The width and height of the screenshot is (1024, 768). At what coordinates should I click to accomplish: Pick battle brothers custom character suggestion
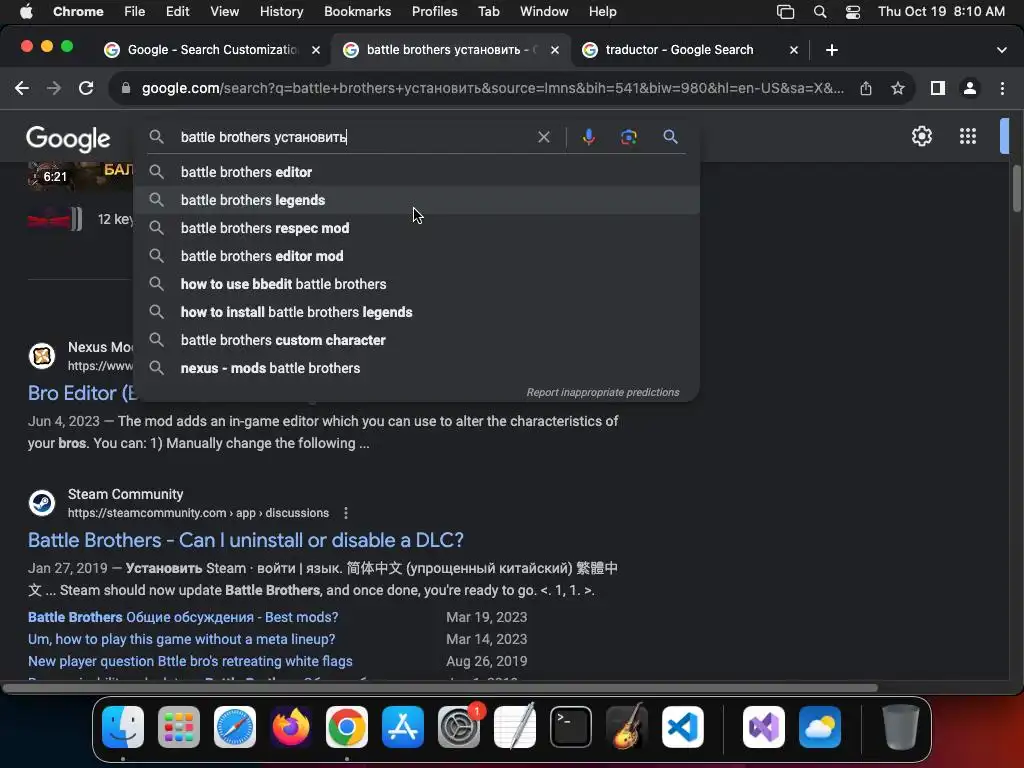(416, 341)
